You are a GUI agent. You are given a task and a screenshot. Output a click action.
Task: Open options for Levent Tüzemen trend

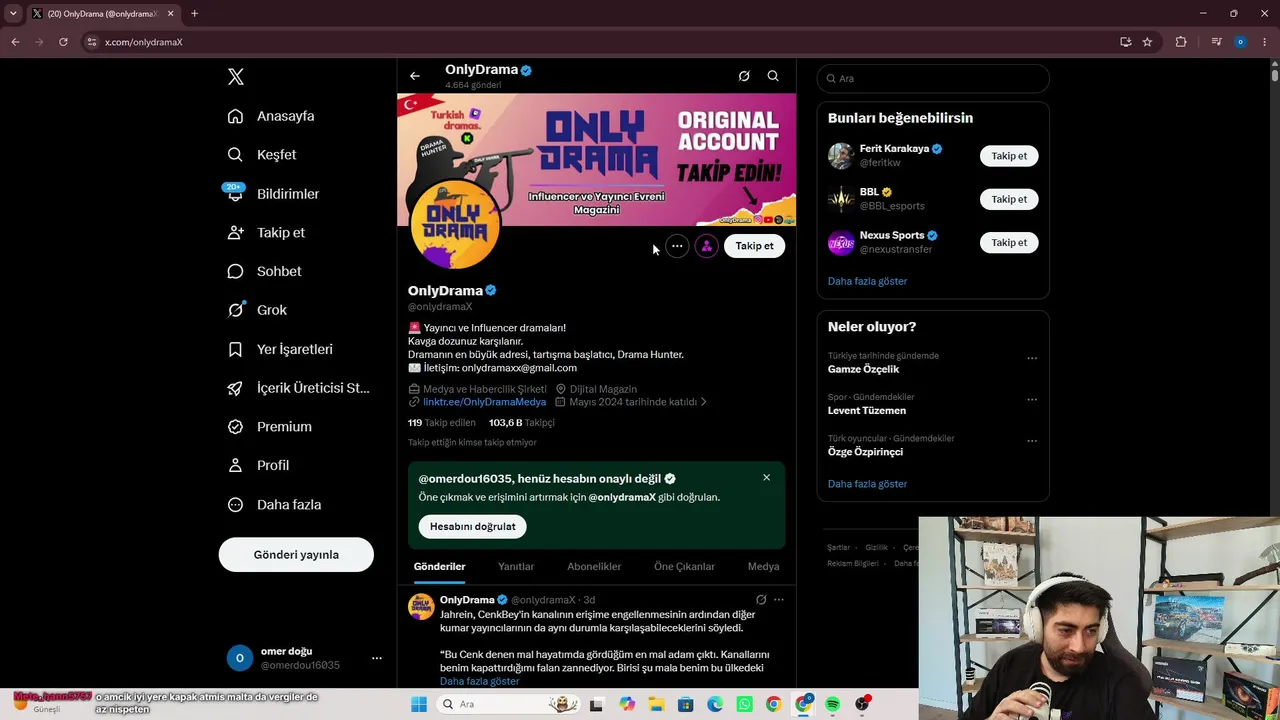click(1032, 400)
